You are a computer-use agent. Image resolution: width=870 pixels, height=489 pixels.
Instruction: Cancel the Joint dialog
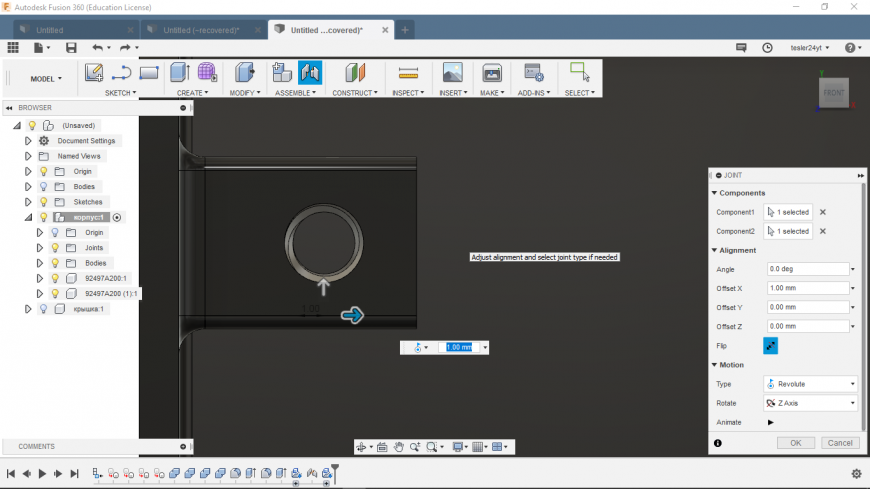[839, 442]
